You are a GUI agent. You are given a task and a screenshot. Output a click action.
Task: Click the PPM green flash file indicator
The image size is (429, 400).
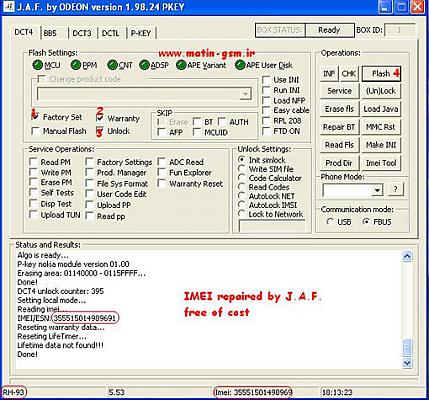click(76, 65)
